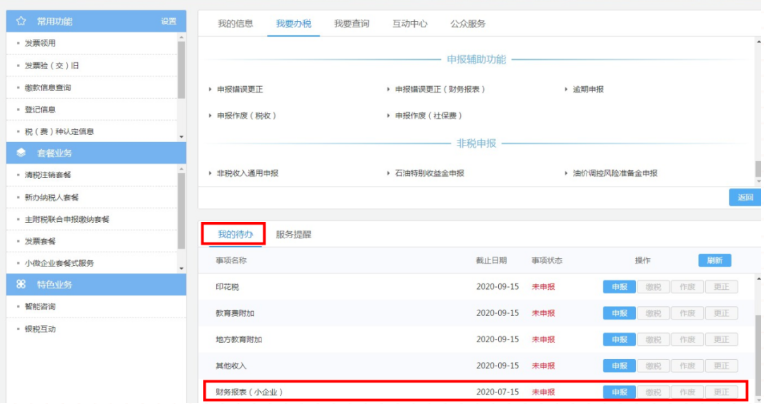This screenshot has width=764, height=404.
Task: Switch to the 互动中心 tab
Action: pyautogui.click(x=410, y=23)
